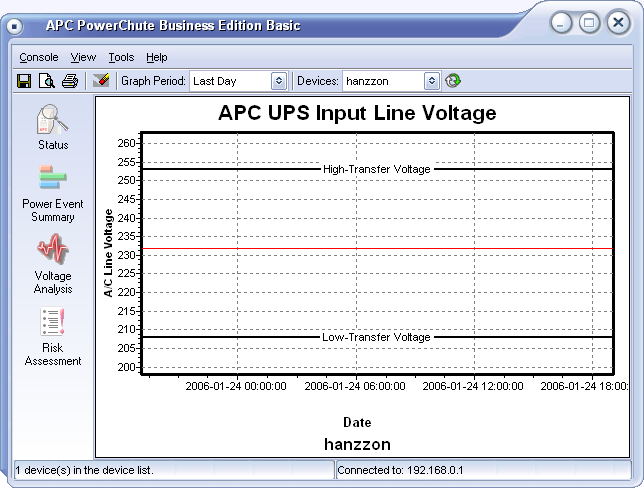Viewport: 644px width, 488px height.
Task: Close the PowerChute window
Action: pyautogui.click(x=618, y=23)
